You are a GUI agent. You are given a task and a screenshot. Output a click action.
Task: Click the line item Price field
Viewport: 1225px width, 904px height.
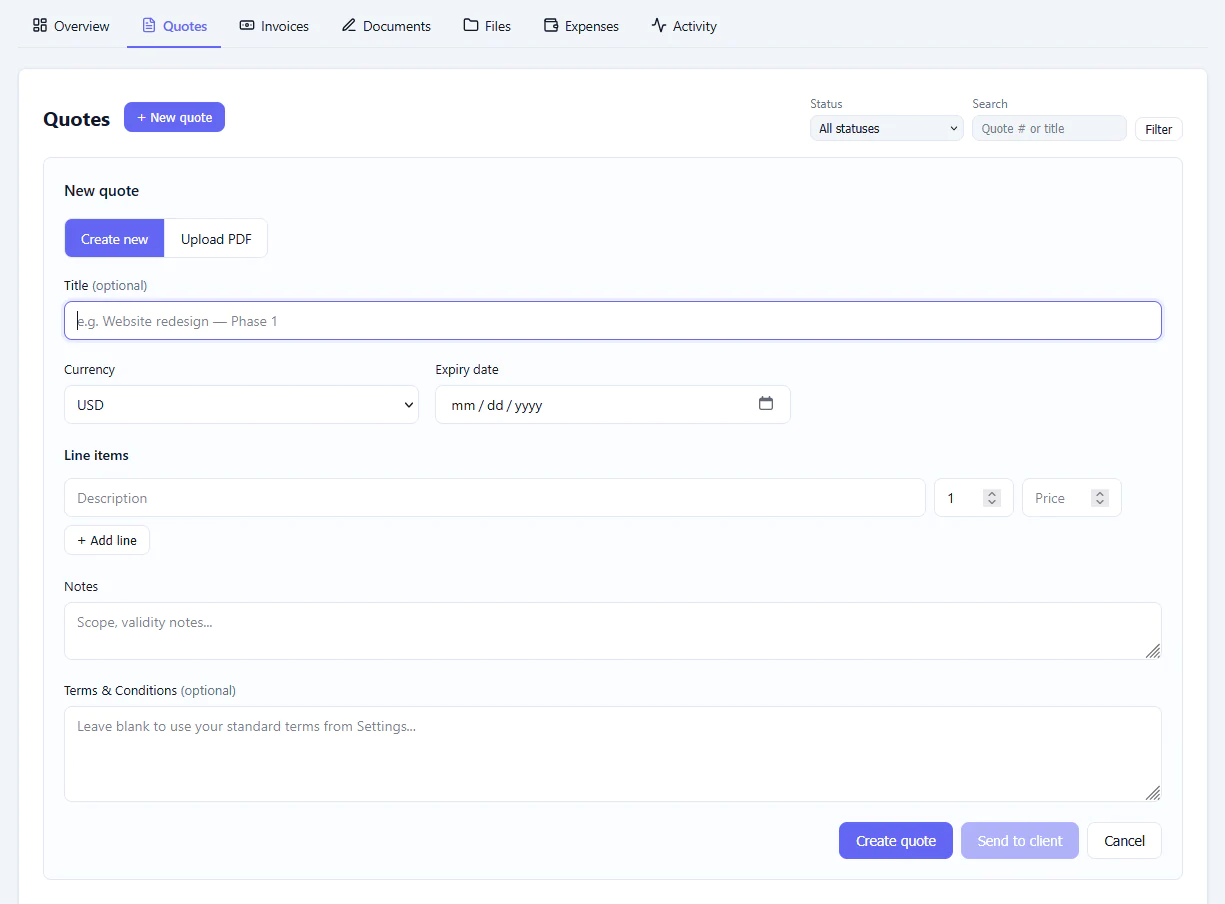pyautogui.click(x=1072, y=498)
